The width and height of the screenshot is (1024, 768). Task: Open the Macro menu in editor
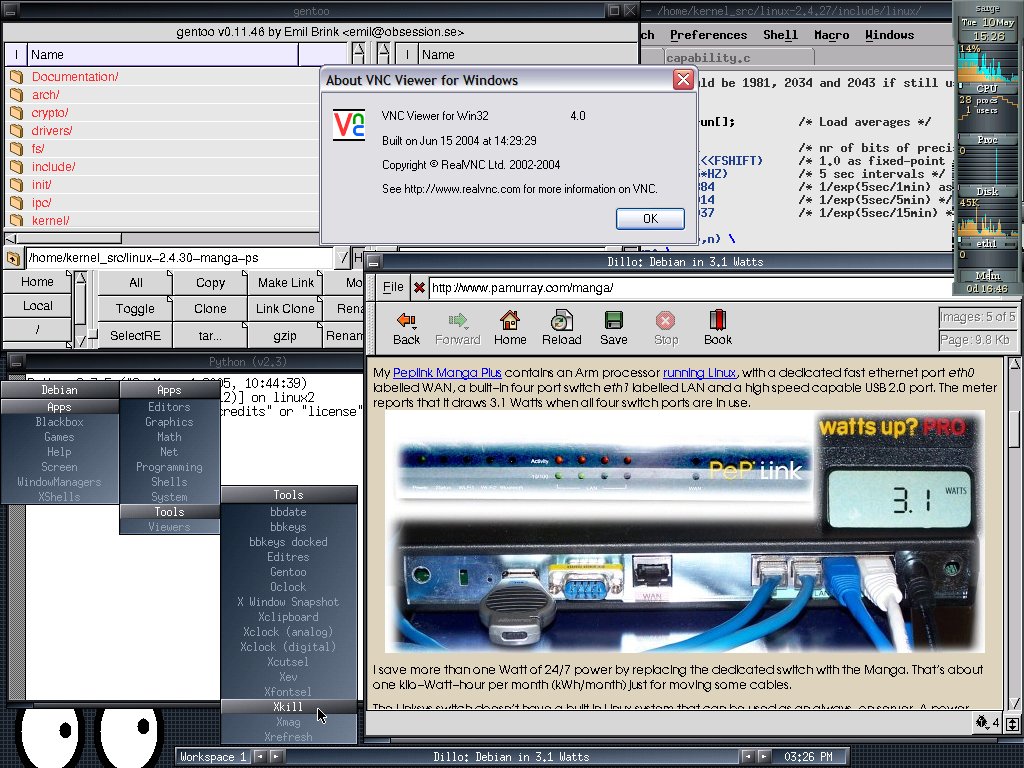831,35
